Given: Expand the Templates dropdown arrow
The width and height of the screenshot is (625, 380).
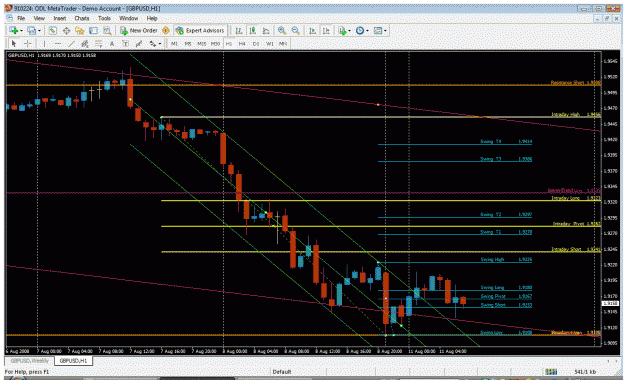Looking at the screenshot, I should pyautogui.click(x=385, y=31).
